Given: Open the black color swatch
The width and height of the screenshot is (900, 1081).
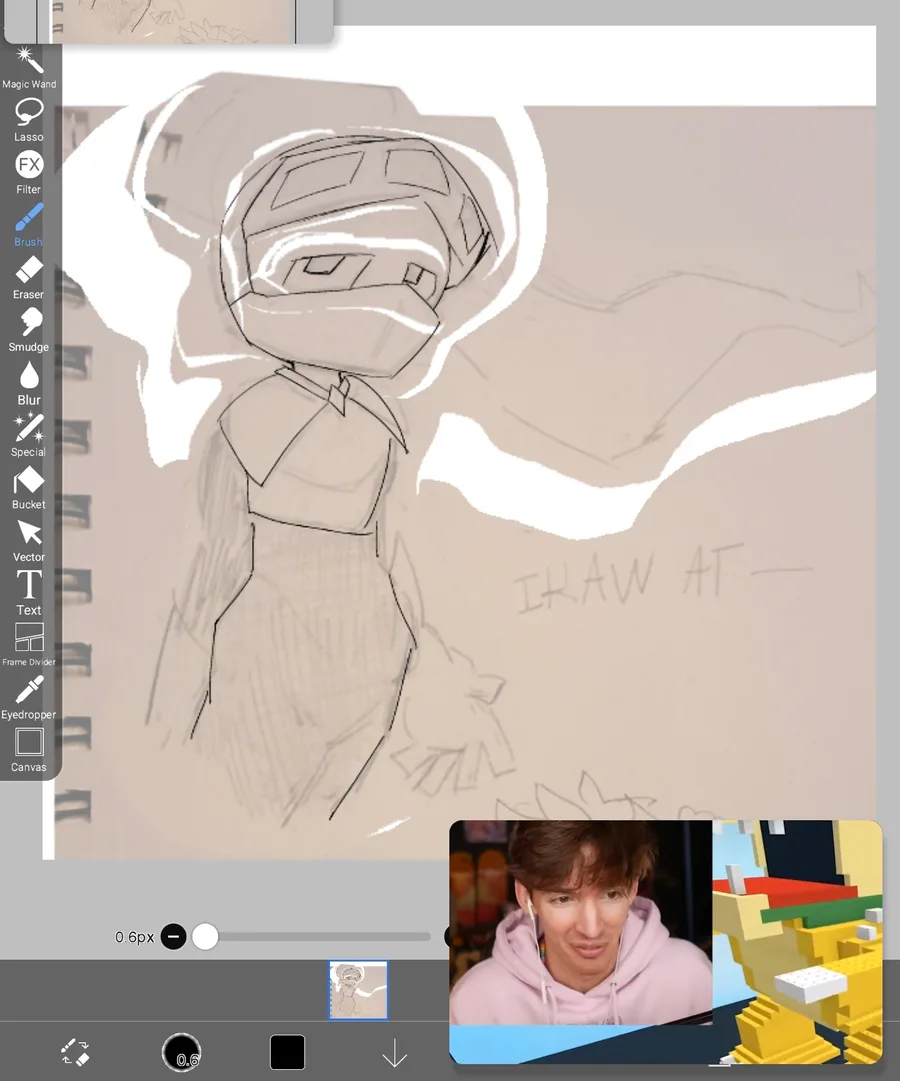Looking at the screenshot, I should [288, 1052].
